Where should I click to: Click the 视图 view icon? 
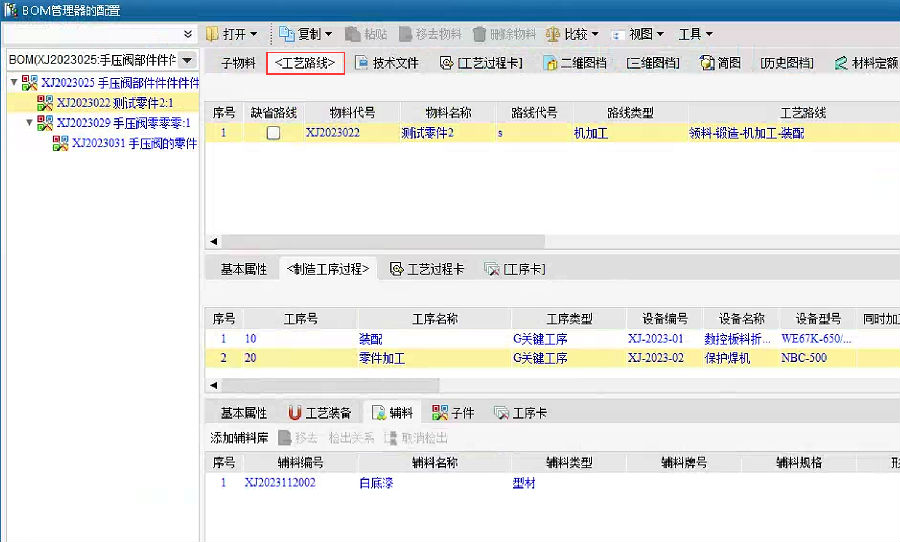pos(616,35)
